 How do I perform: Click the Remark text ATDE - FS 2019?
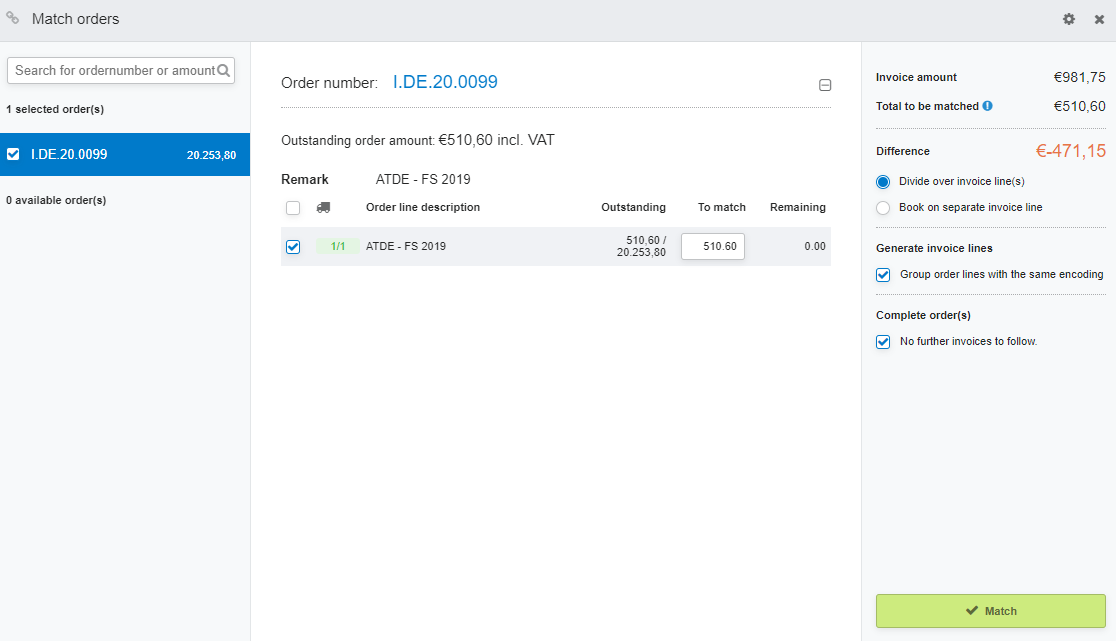pos(423,179)
